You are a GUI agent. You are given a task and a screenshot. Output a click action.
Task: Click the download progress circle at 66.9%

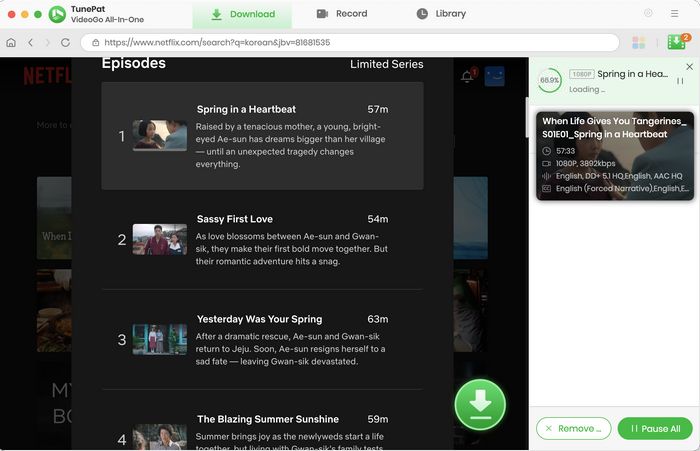pos(549,80)
